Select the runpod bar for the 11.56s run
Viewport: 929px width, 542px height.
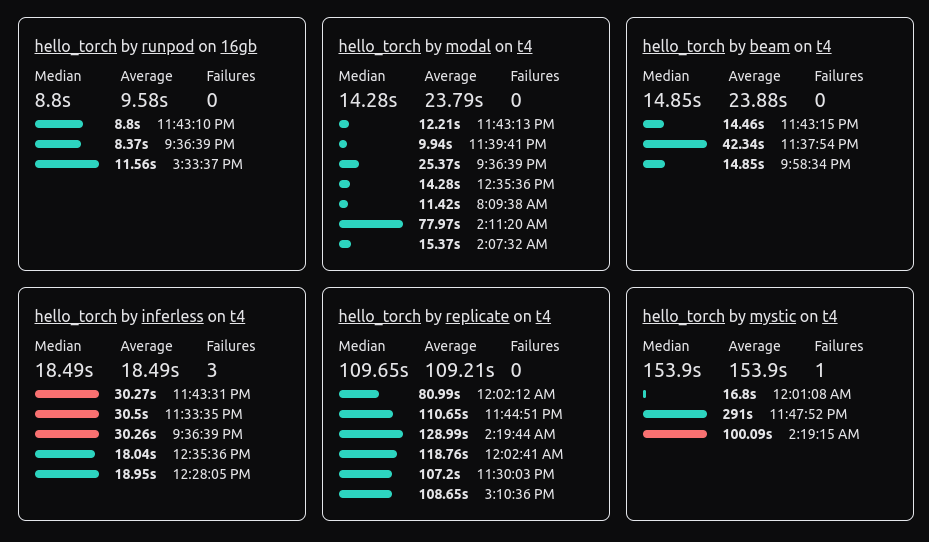pyautogui.click(x=67, y=164)
